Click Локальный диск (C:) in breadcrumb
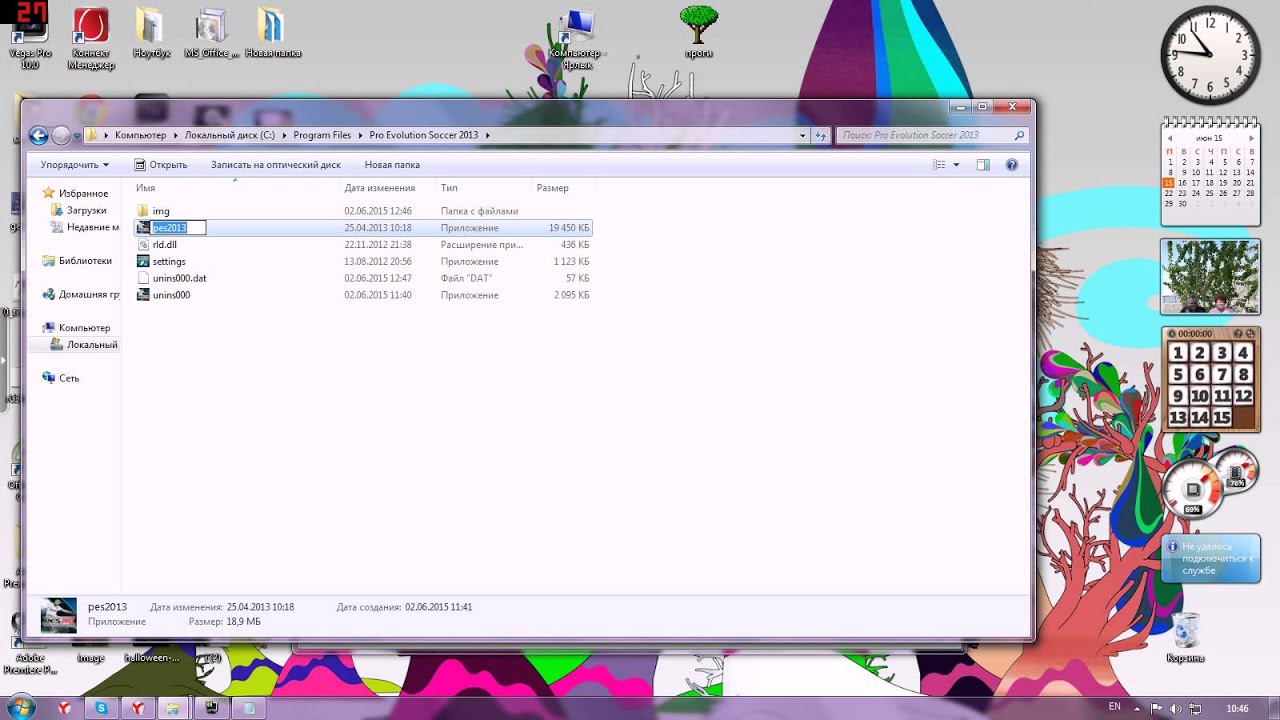Viewport: 1280px width, 720px height. [230, 135]
